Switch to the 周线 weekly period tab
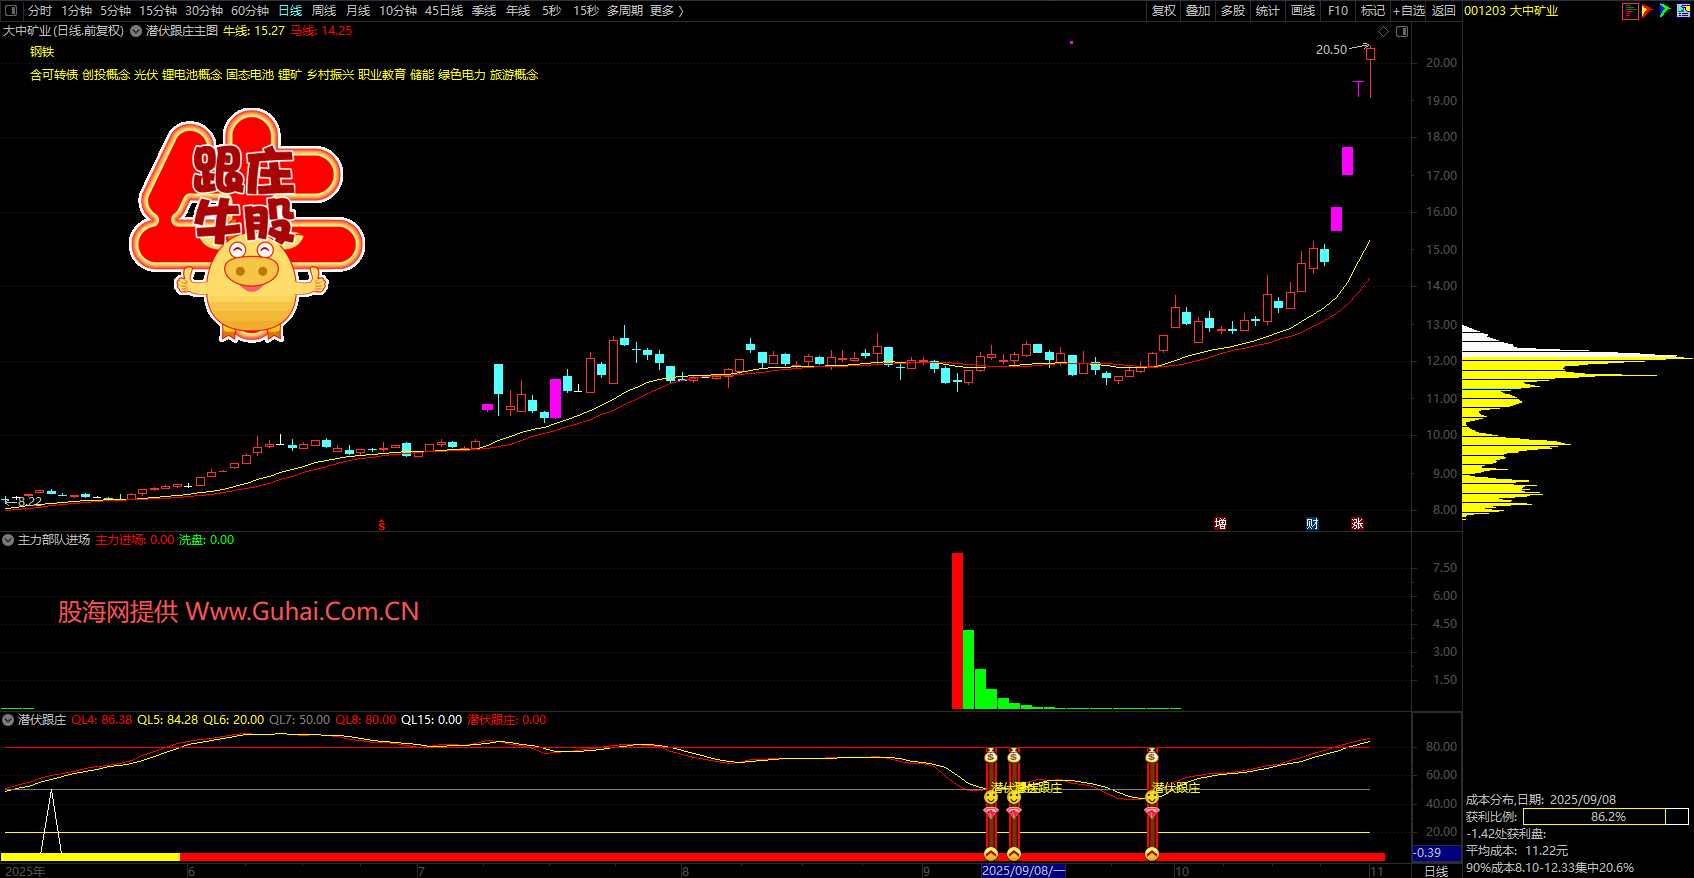Screen dimensions: 1694x878 pyautogui.click(x=324, y=11)
